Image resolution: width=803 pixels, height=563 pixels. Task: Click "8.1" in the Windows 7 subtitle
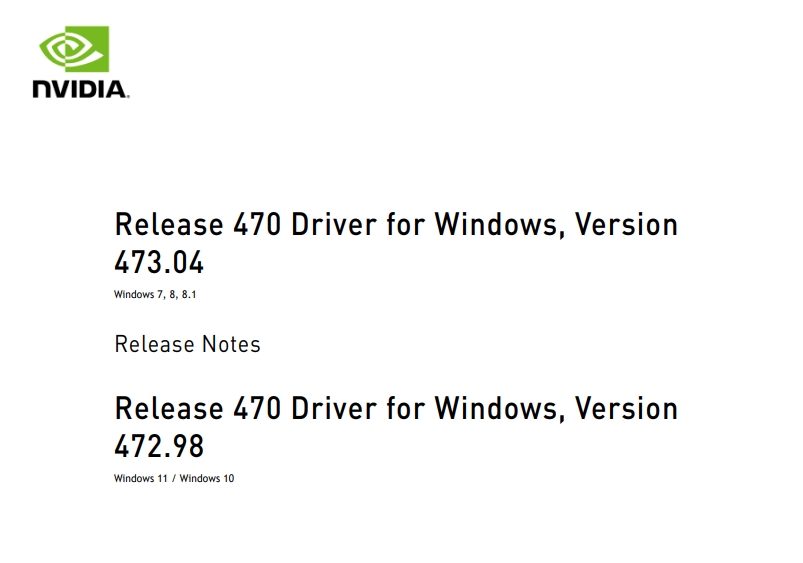point(189,295)
